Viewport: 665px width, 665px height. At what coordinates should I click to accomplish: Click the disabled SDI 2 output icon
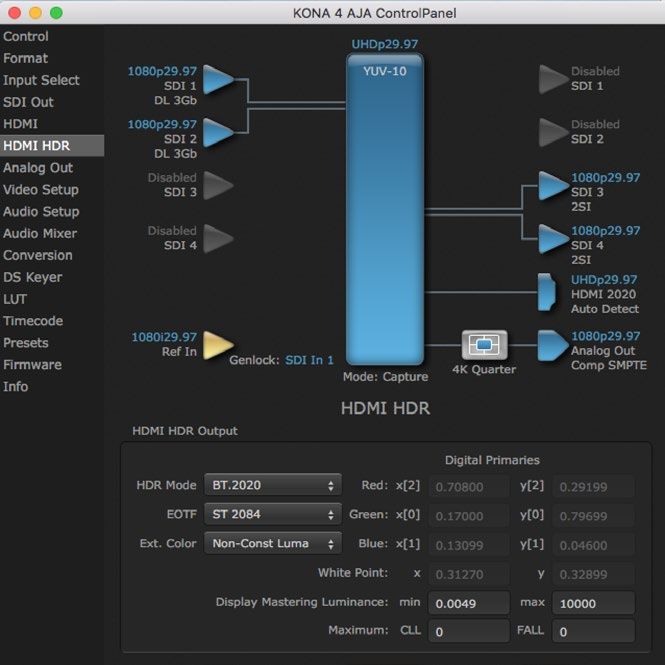click(x=553, y=133)
